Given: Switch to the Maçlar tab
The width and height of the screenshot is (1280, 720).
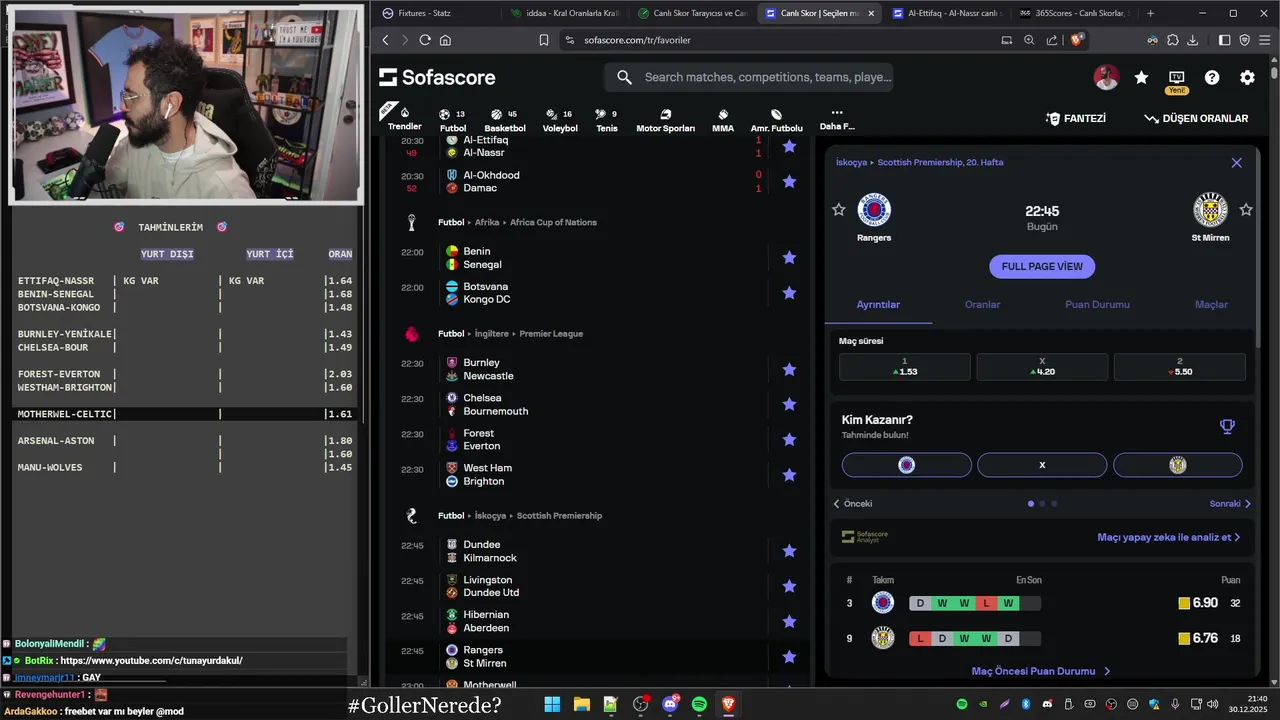Looking at the screenshot, I should point(1211,305).
